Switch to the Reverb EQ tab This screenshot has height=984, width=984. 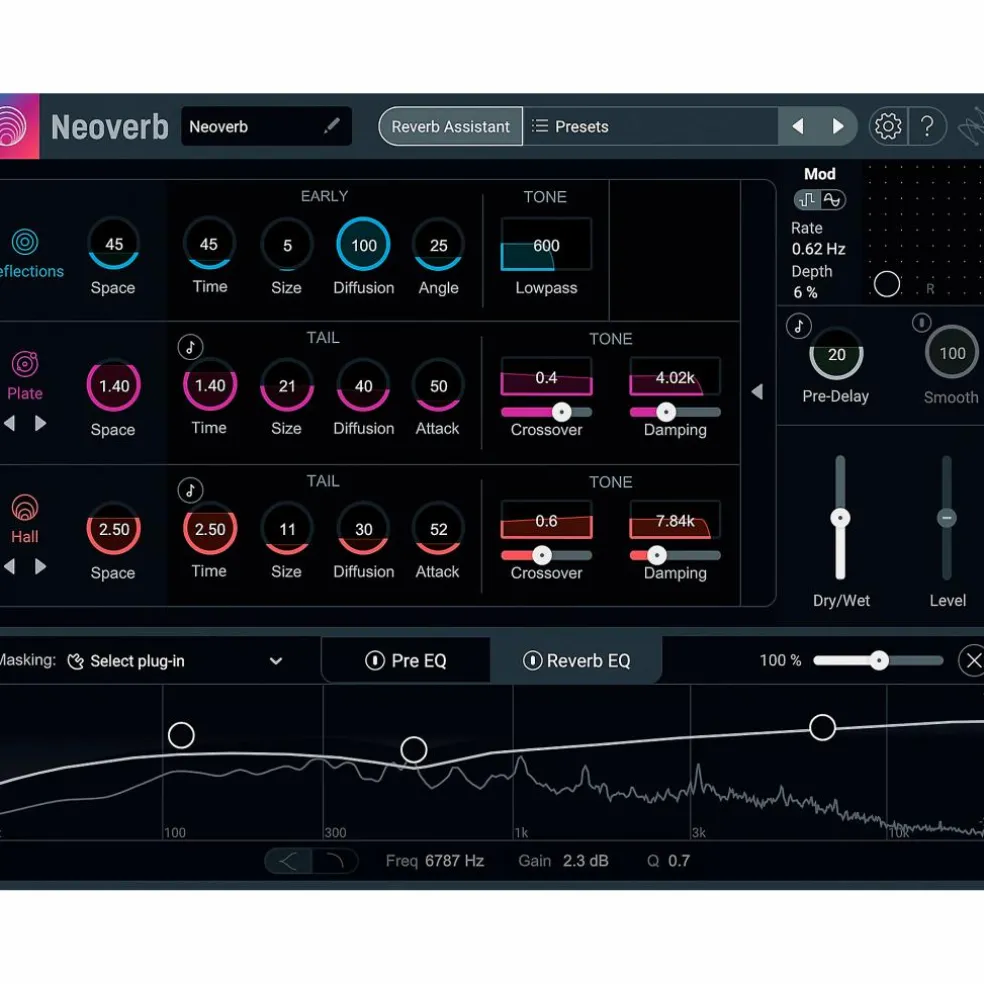pos(576,660)
